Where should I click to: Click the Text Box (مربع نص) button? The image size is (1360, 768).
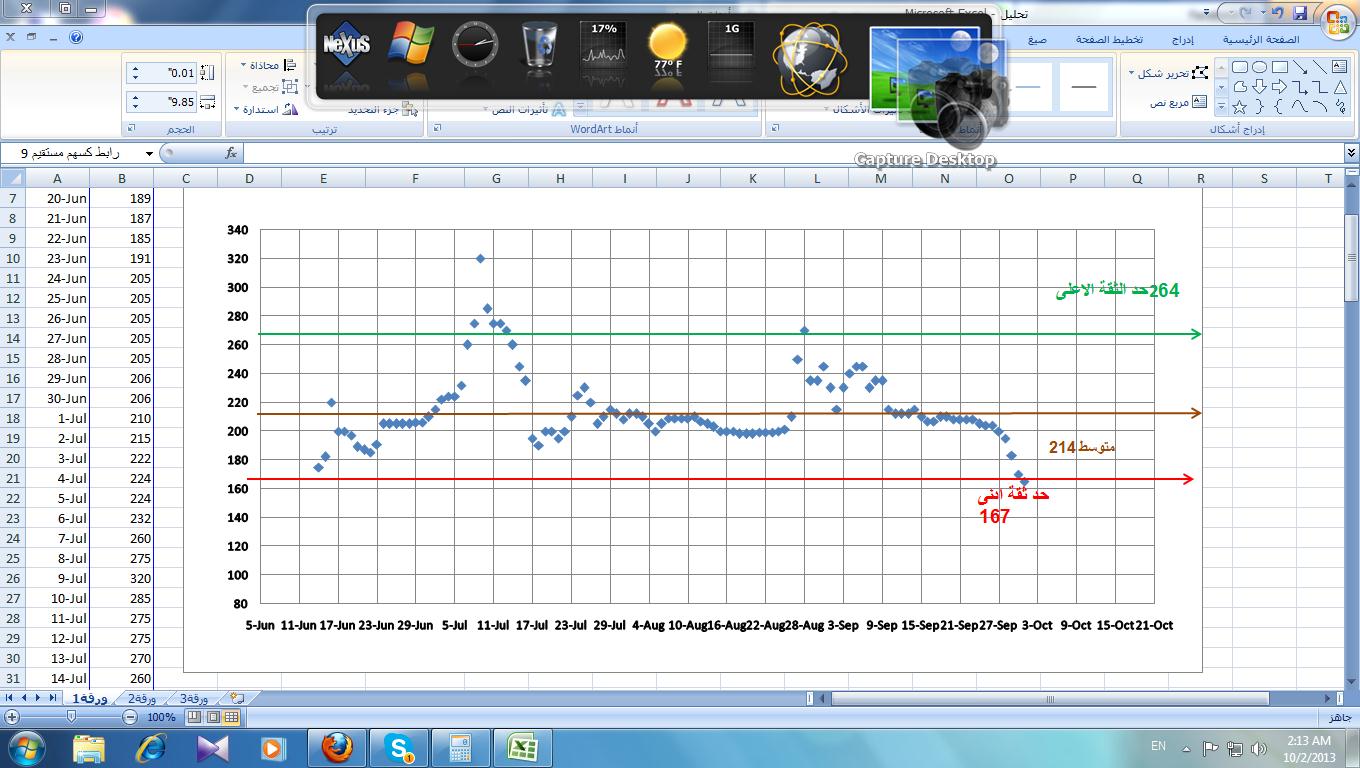tap(1179, 102)
